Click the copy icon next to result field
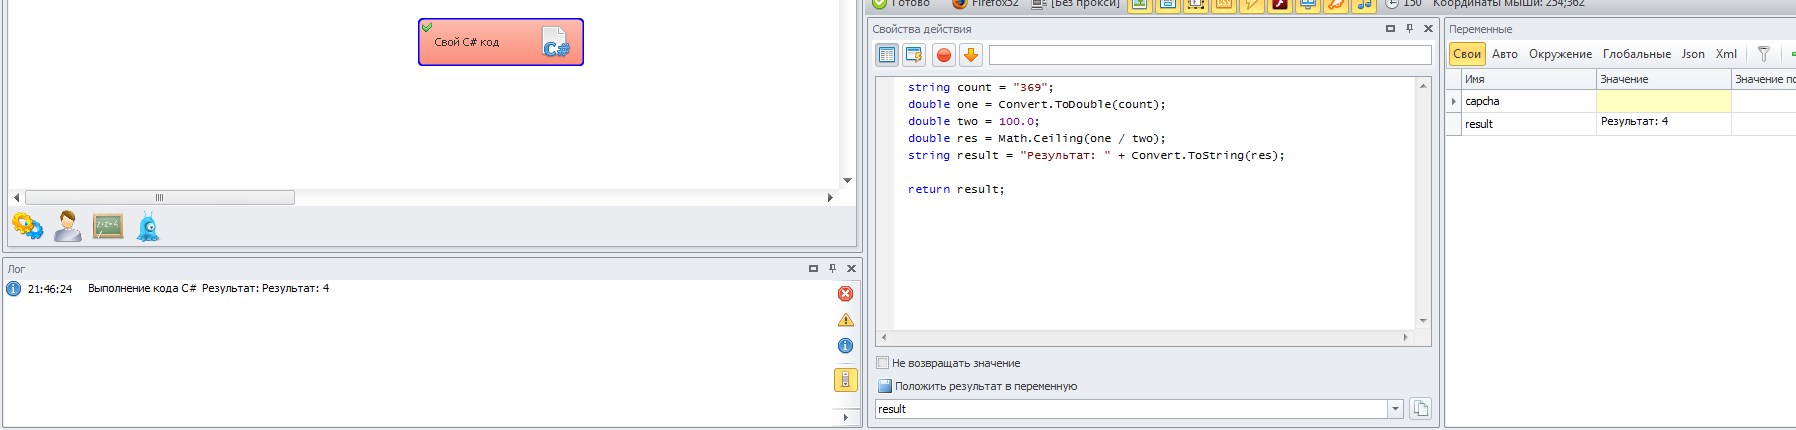1796x430 pixels. coord(1420,408)
